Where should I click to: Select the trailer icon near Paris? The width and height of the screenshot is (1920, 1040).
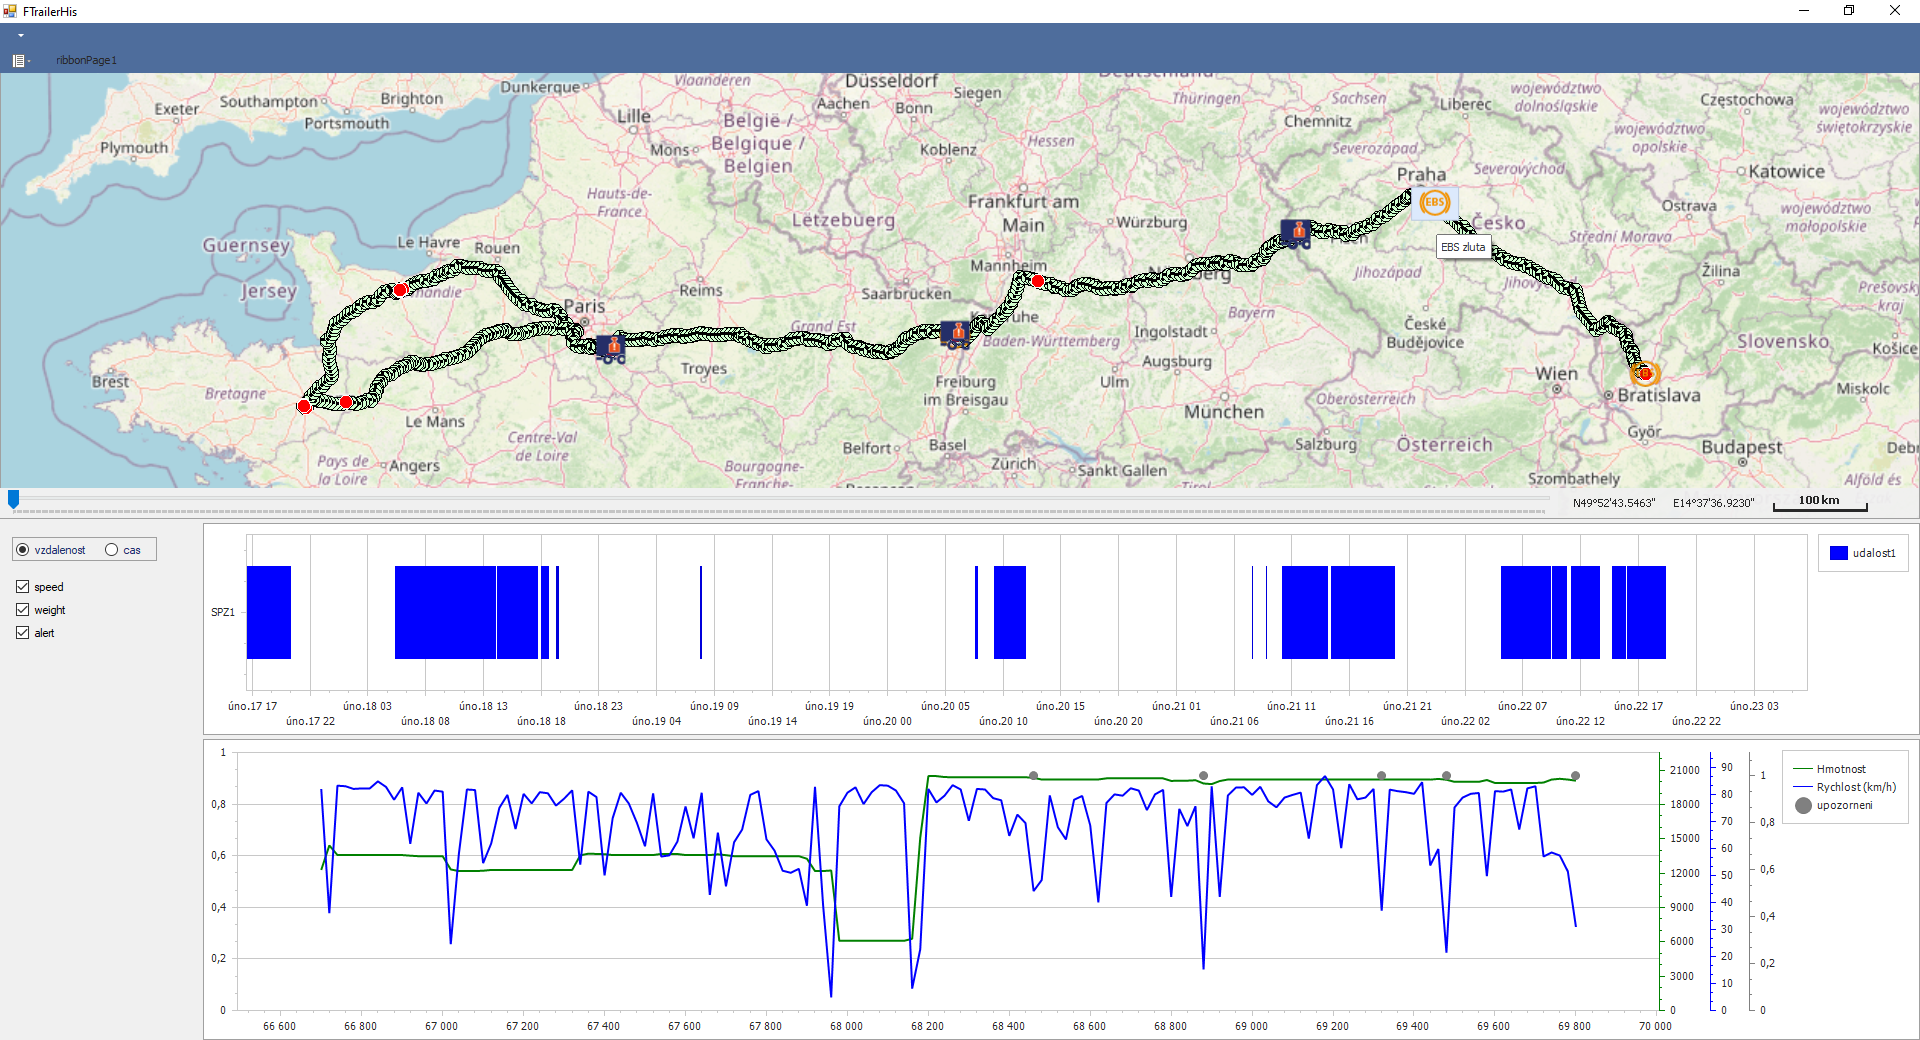(x=610, y=348)
